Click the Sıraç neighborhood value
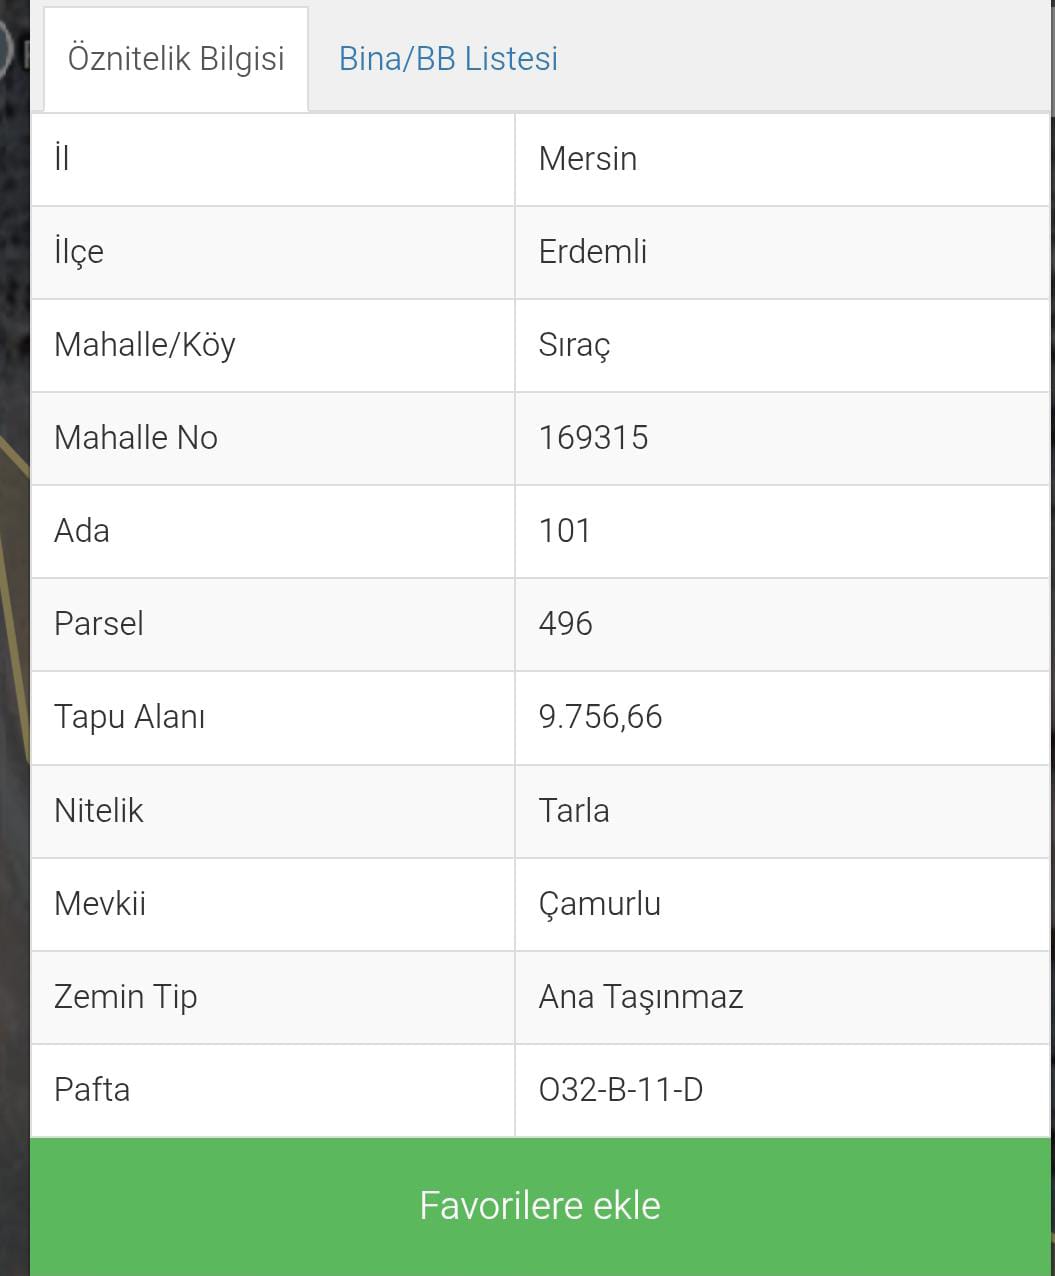 click(782, 345)
